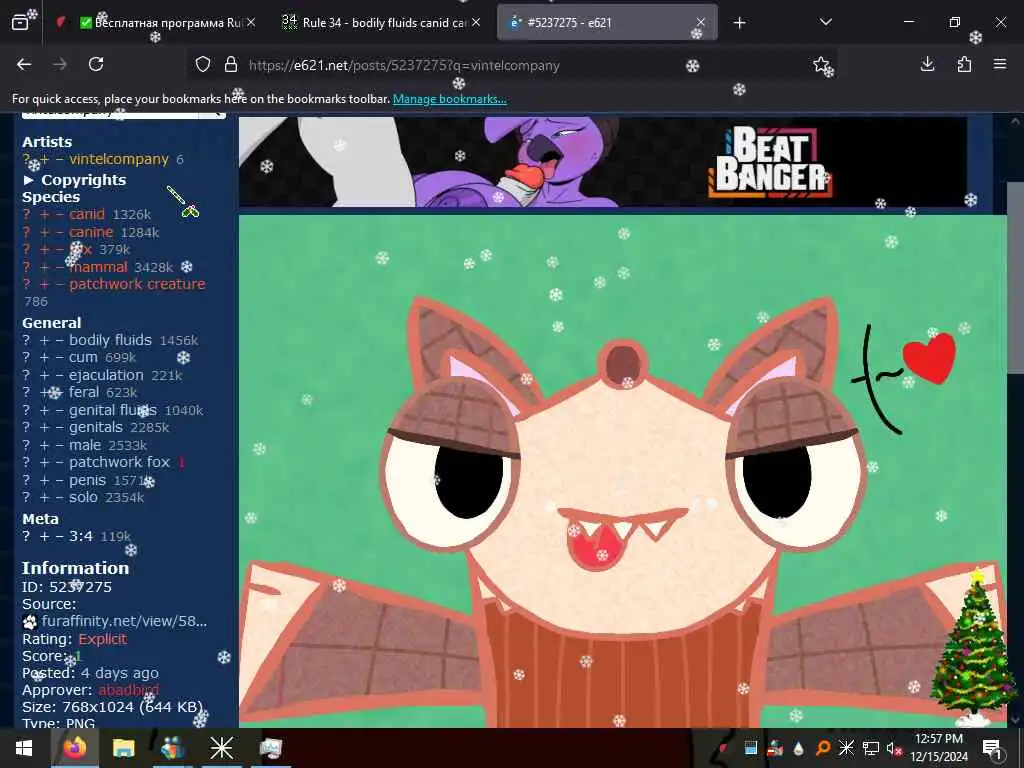Viewport: 1024px width, 768px height.
Task: Open wiki question mark for feral
Action: (26, 392)
